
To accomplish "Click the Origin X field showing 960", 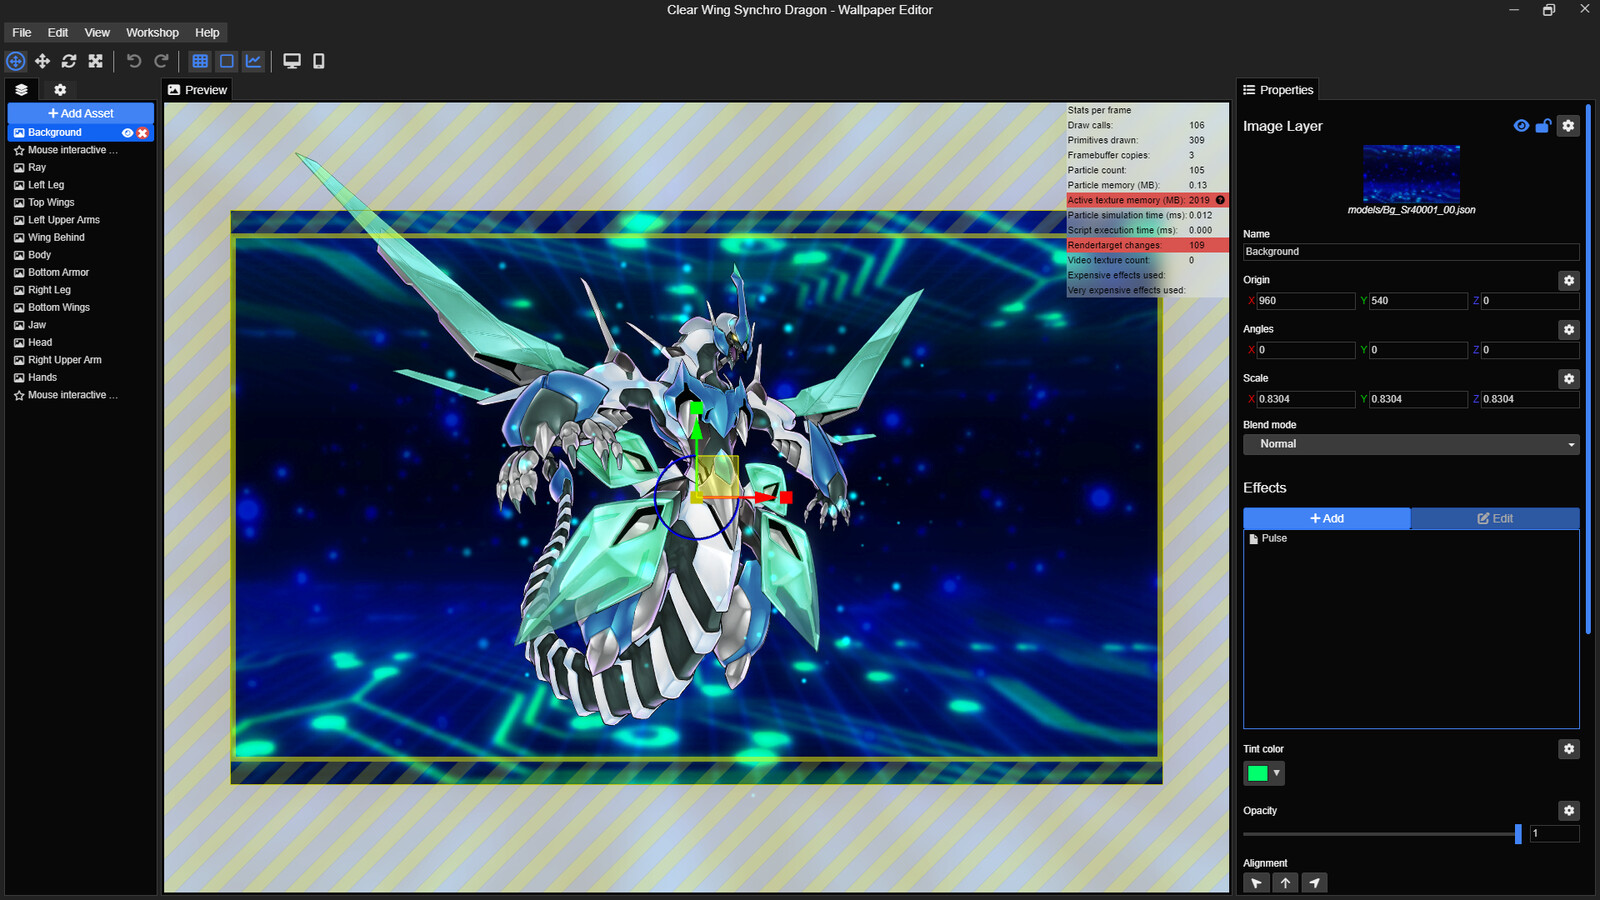I will (1305, 301).
